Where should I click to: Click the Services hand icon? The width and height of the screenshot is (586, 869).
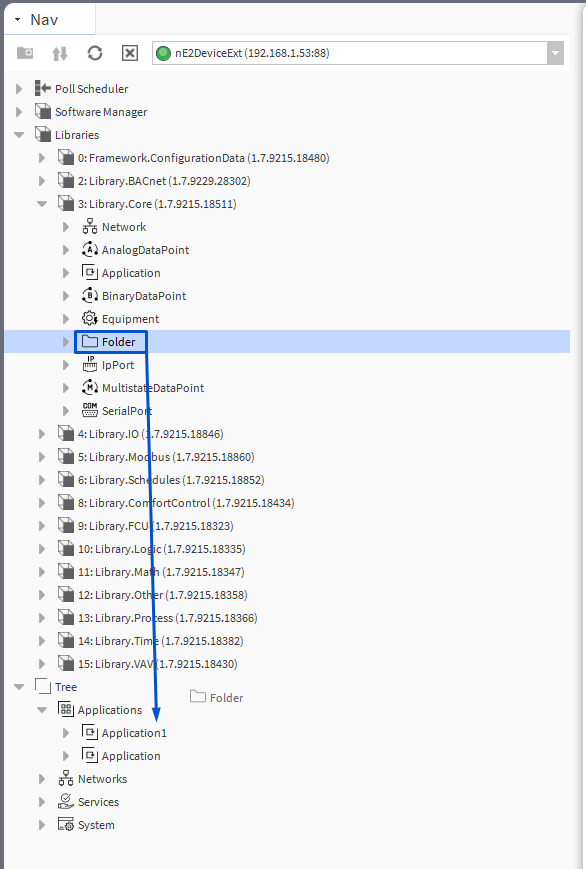tap(66, 801)
